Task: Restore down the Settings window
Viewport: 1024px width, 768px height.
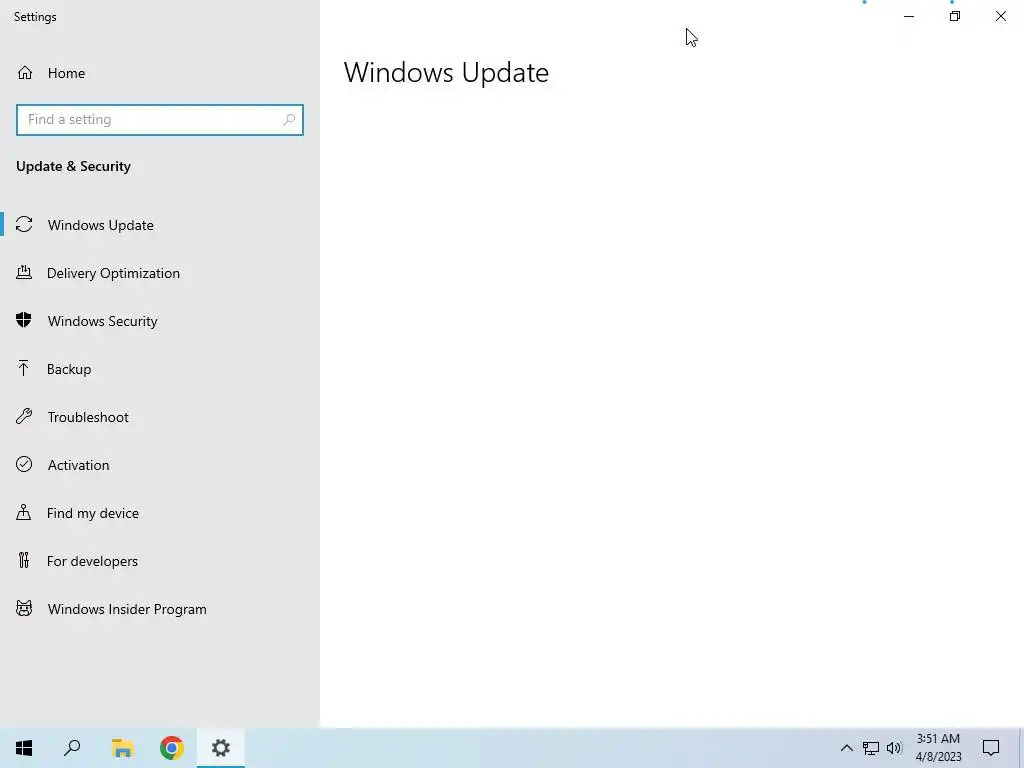Action: point(955,16)
